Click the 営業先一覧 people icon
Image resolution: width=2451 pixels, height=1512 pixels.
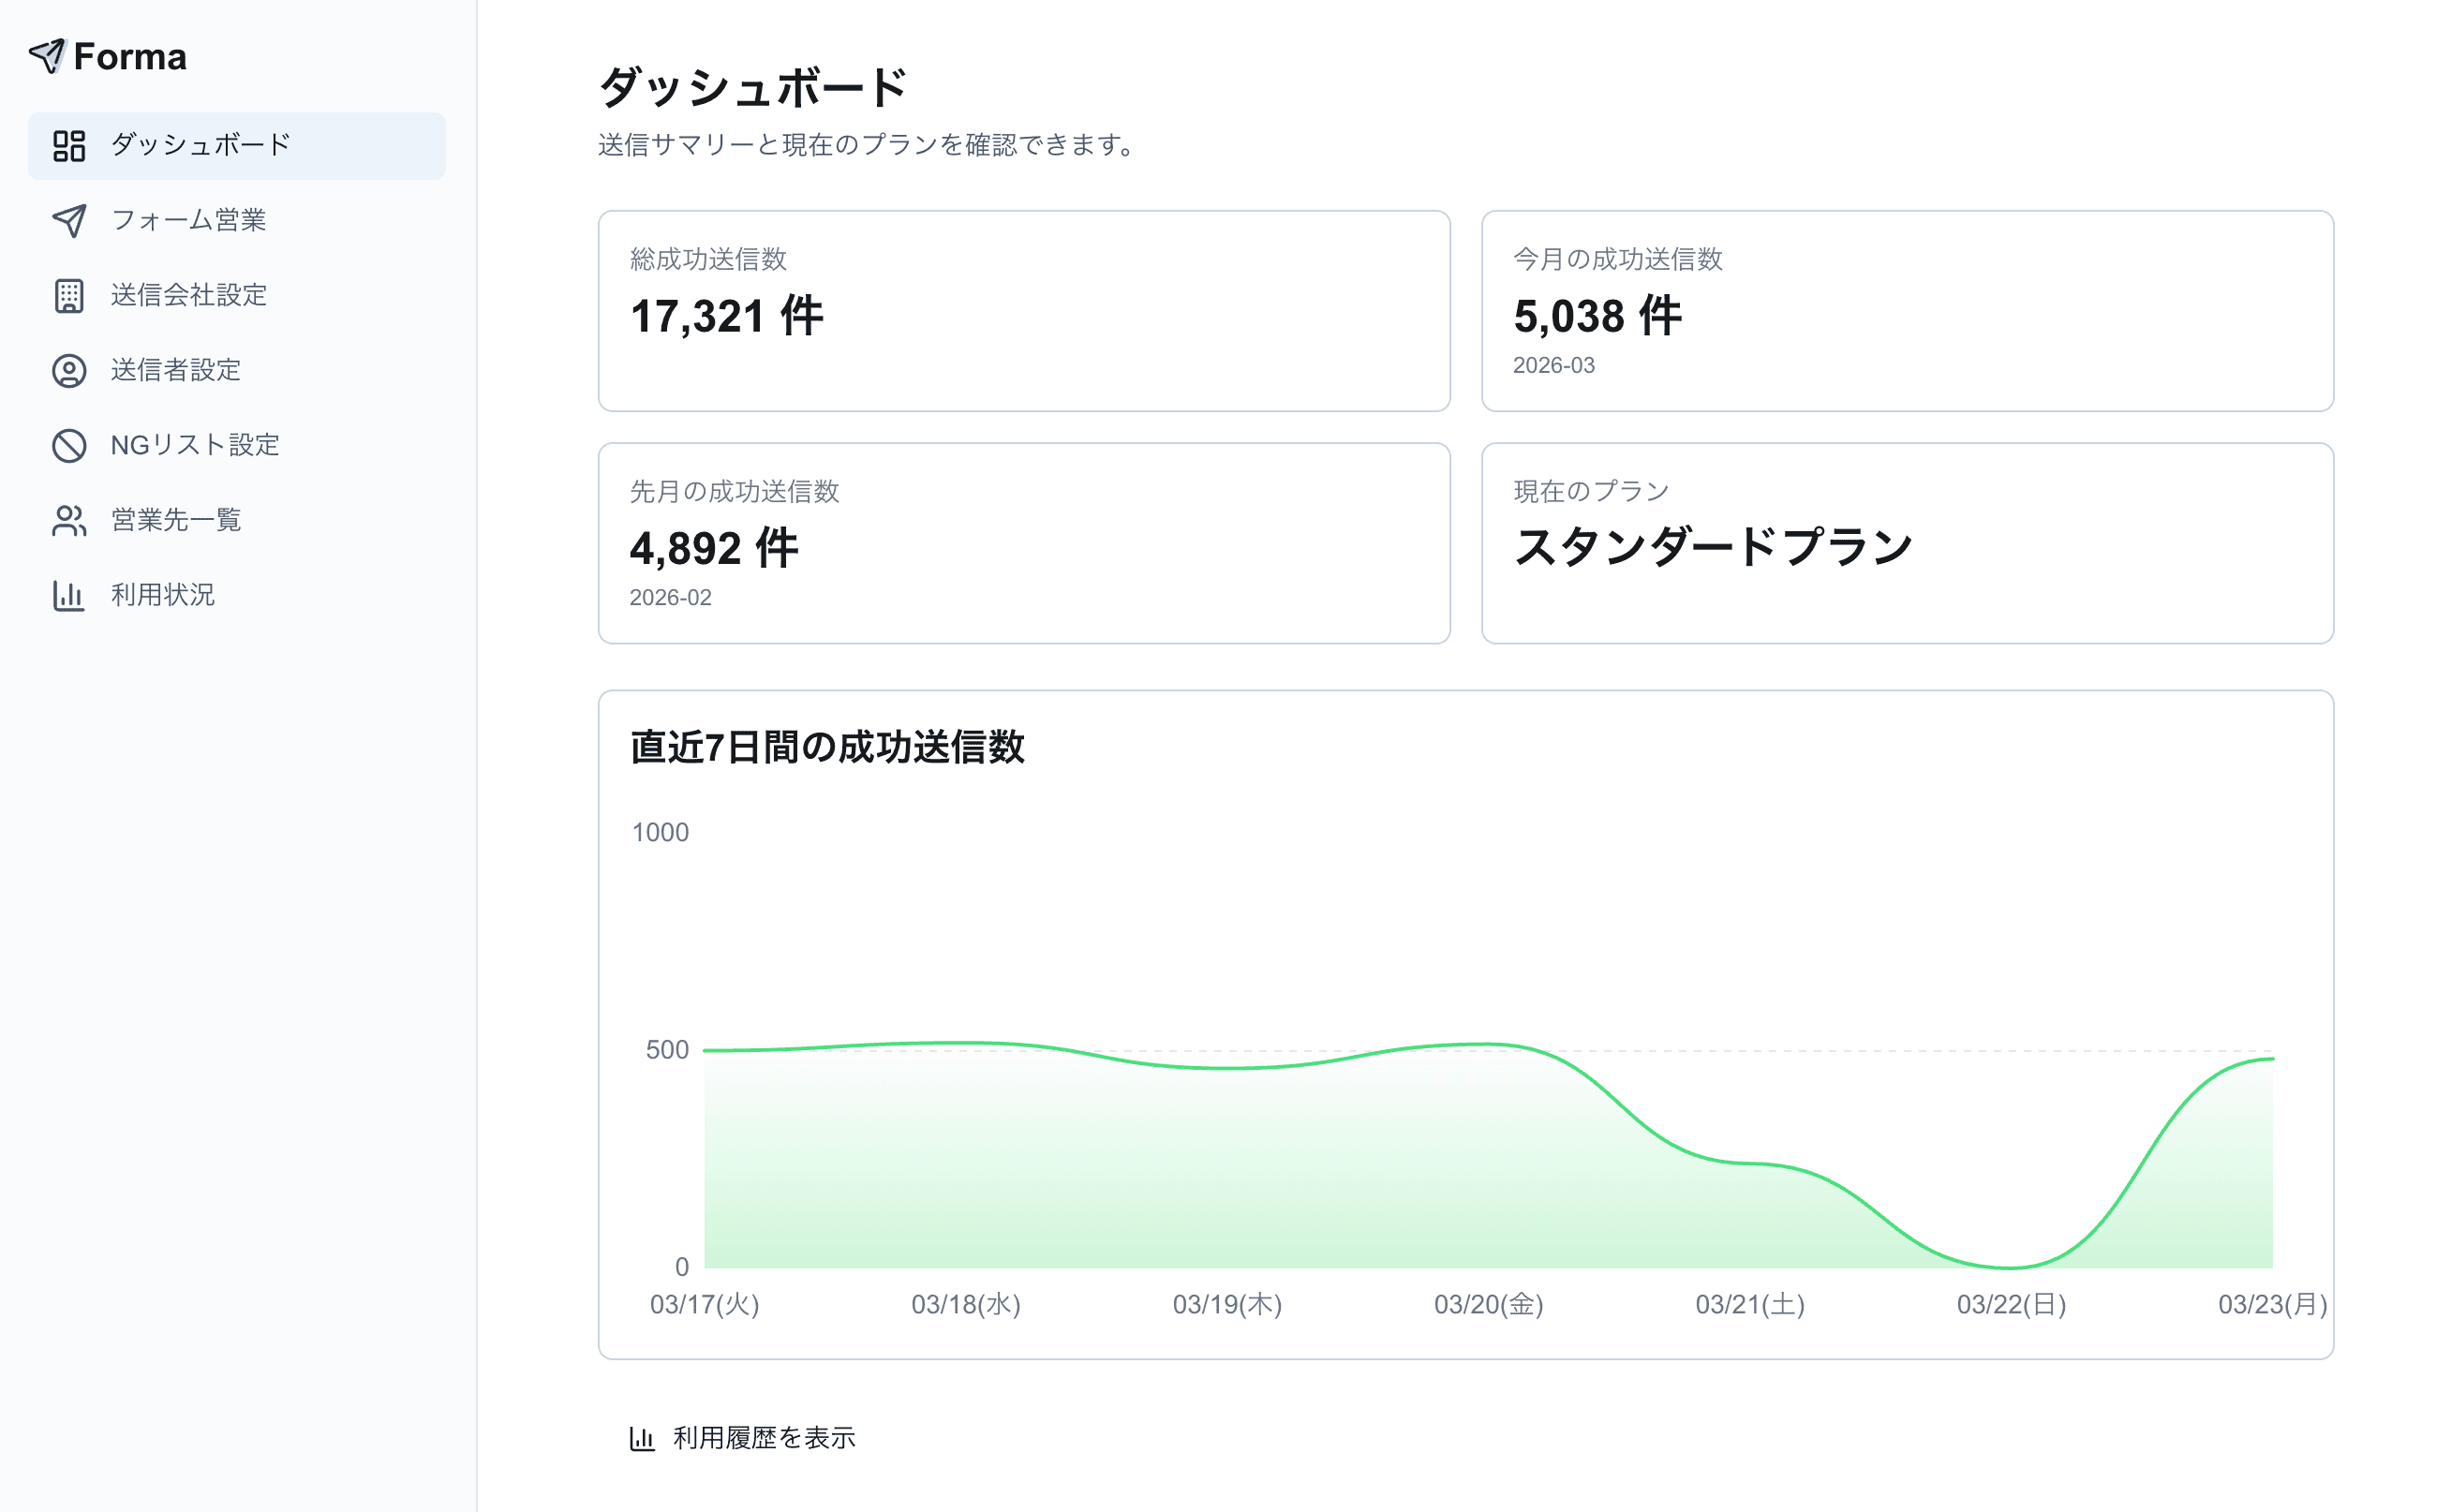click(69, 521)
